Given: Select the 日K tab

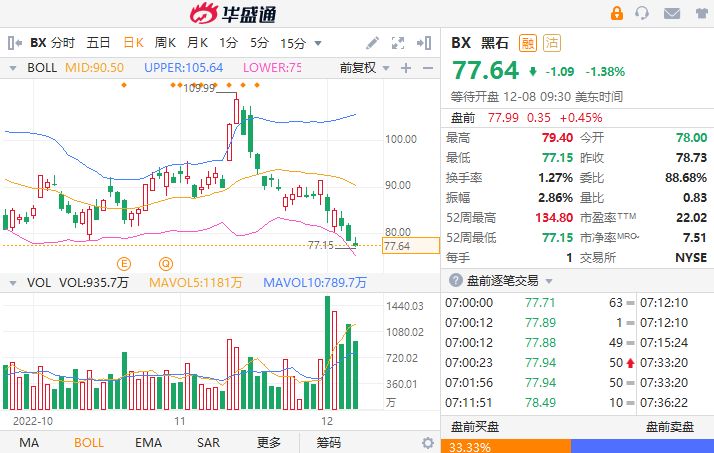Looking at the screenshot, I should [x=133, y=43].
